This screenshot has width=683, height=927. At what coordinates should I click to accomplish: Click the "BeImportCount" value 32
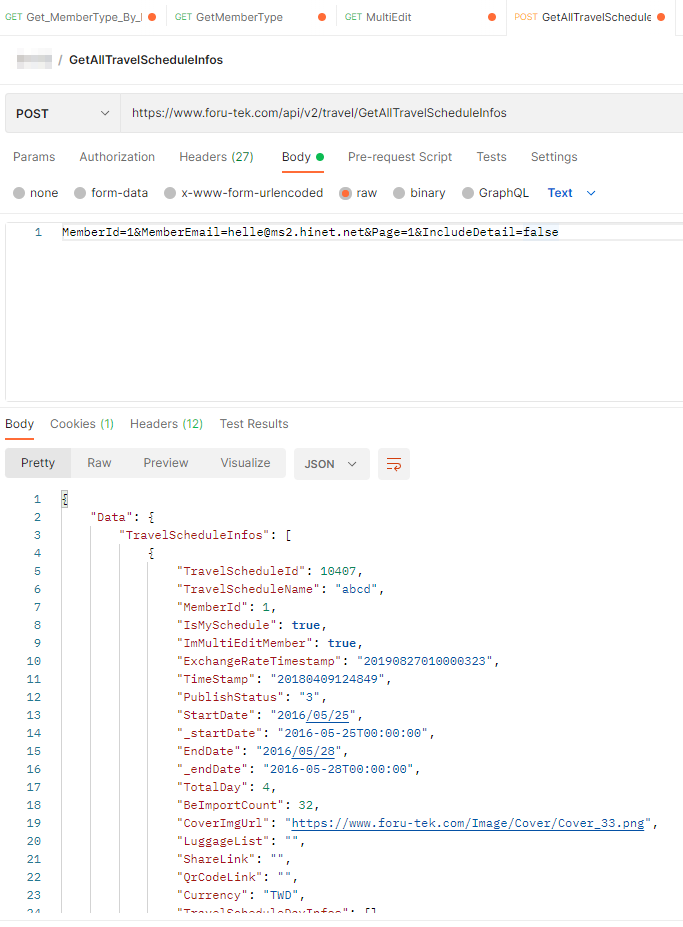tap(306, 805)
